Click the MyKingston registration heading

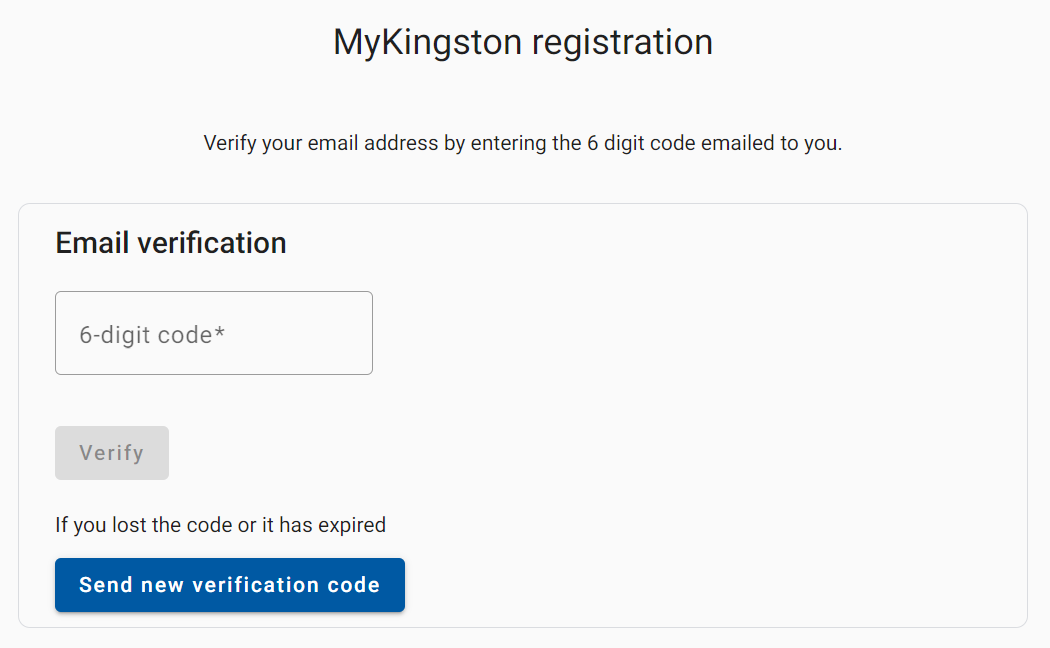(x=522, y=41)
